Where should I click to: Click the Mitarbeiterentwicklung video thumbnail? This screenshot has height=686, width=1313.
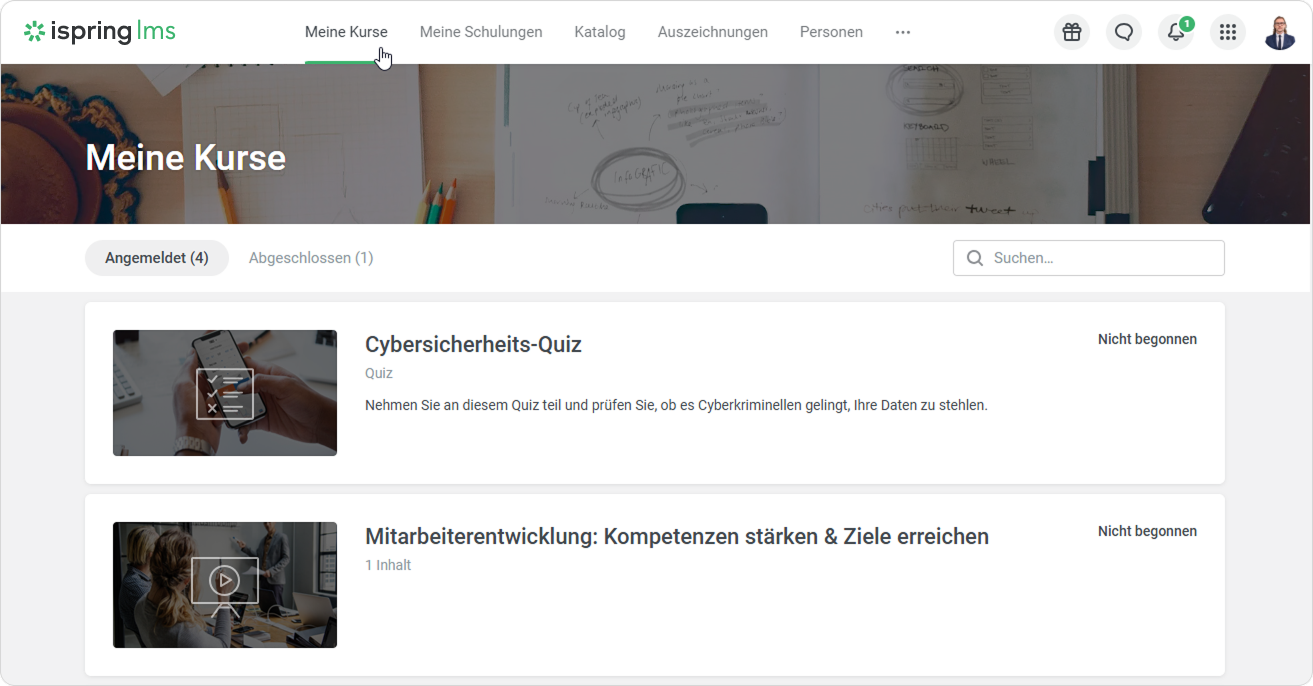[225, 585]
